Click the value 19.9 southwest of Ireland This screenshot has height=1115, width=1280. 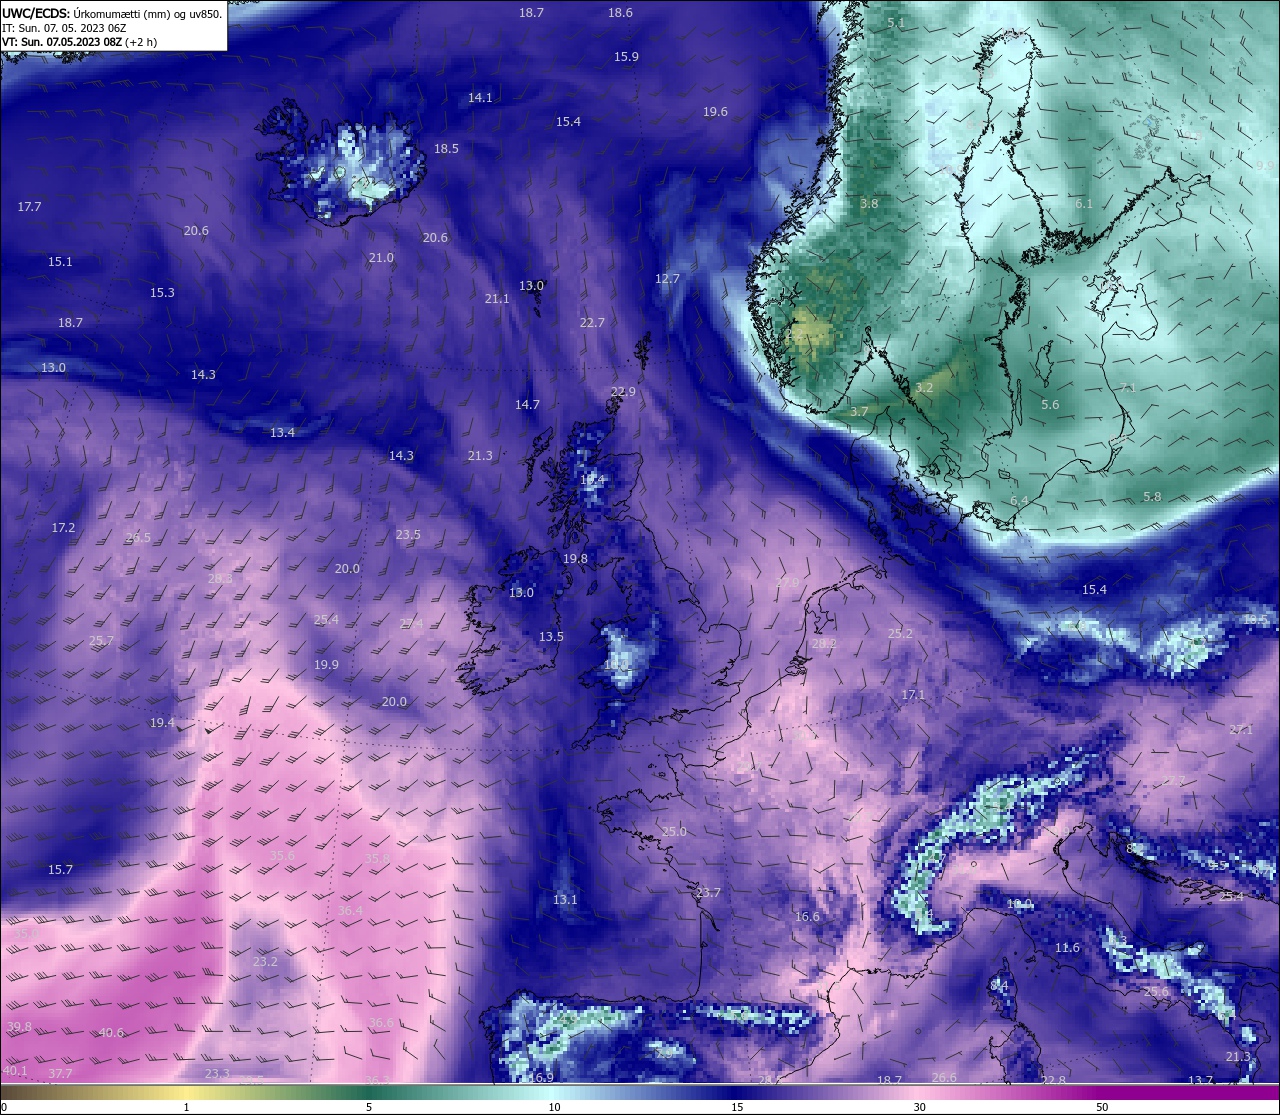(x=326, y=665)
